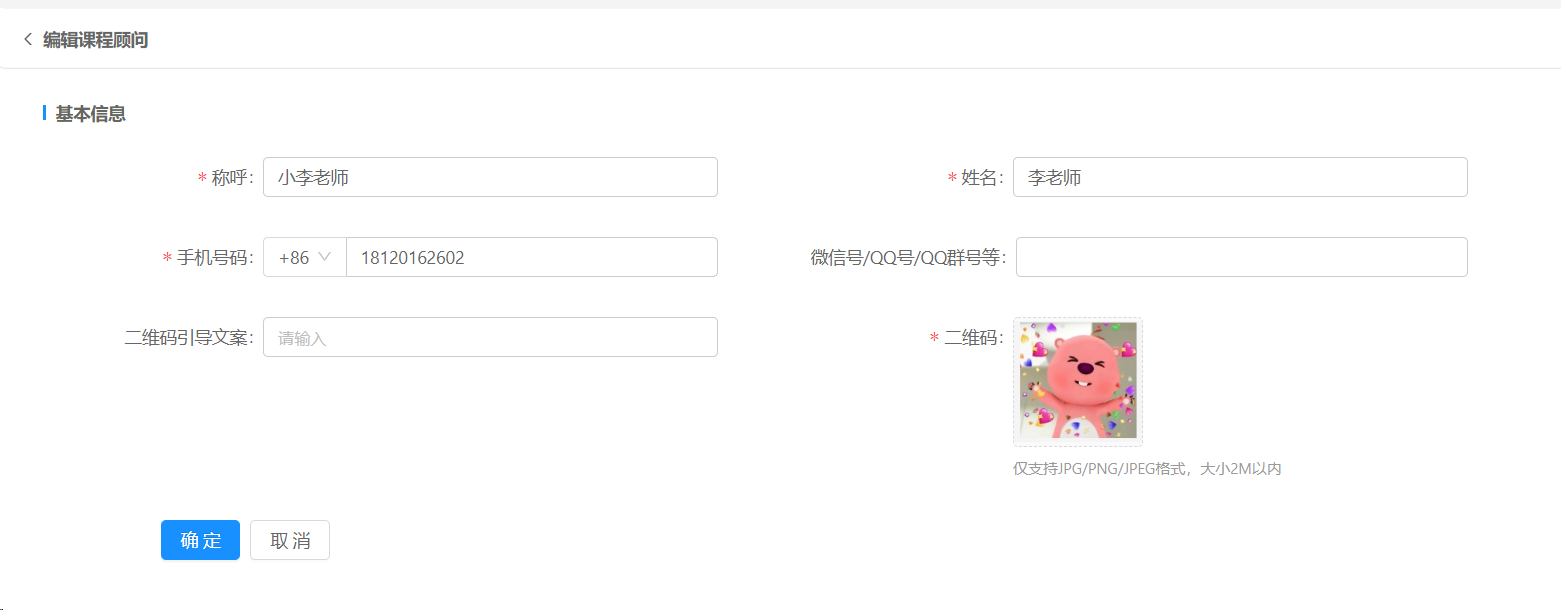Click the 微信号/QQ号/QQ群号等 label
This screenshot has height=610, width=1561.
(x=908, y=258)
